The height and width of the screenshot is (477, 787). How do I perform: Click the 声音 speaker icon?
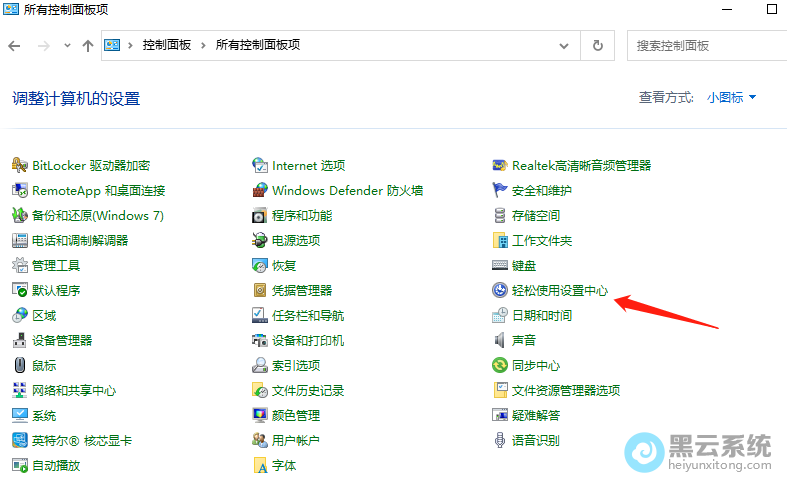(x=499, y=340)
